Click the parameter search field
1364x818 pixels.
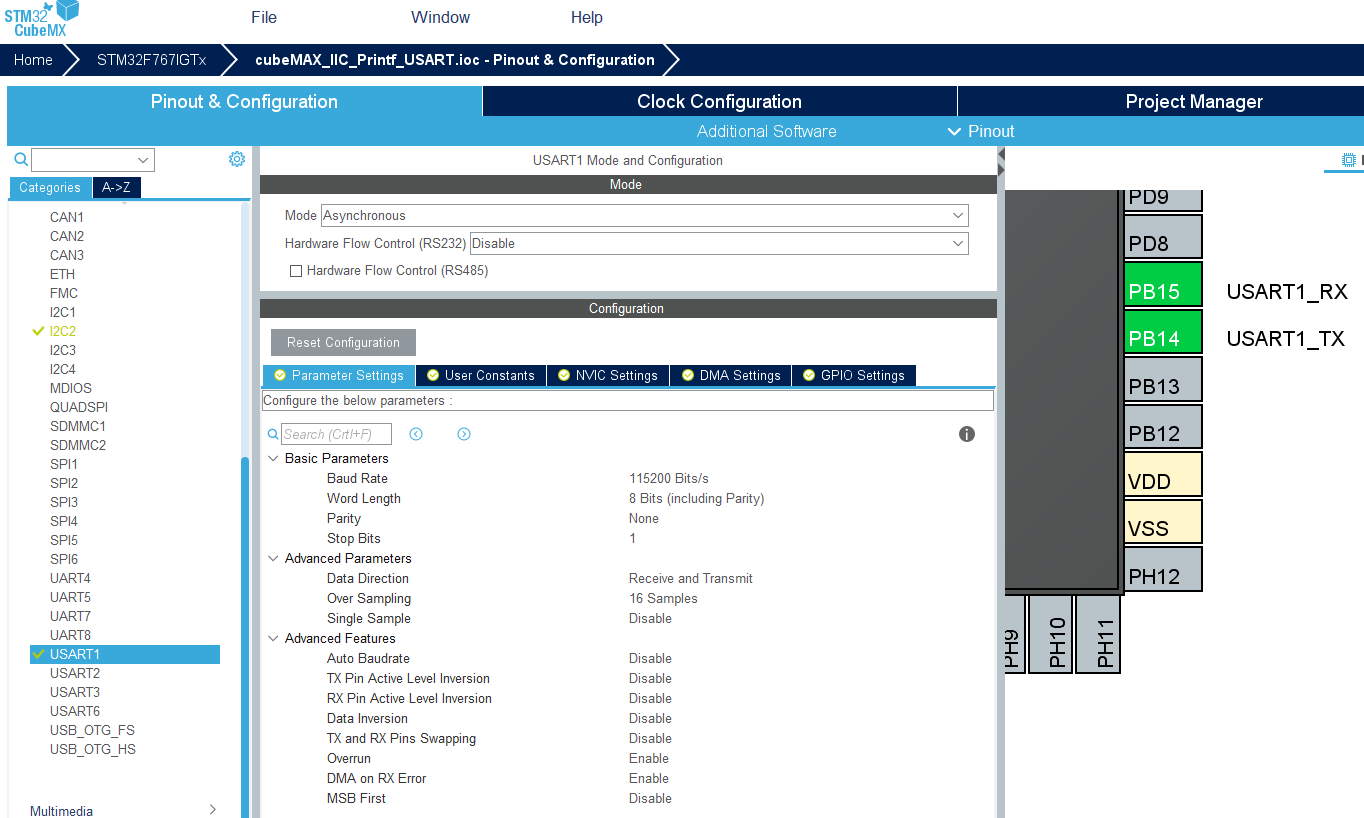[x=336, y=434]
